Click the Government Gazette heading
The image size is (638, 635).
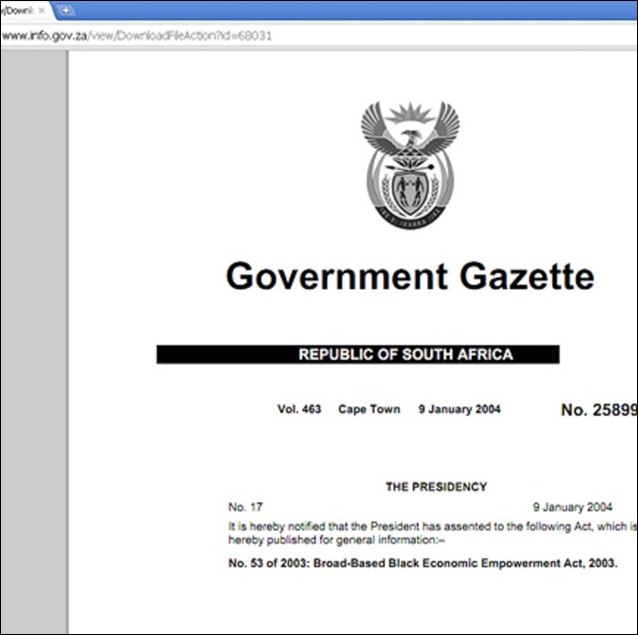(410, 276)
